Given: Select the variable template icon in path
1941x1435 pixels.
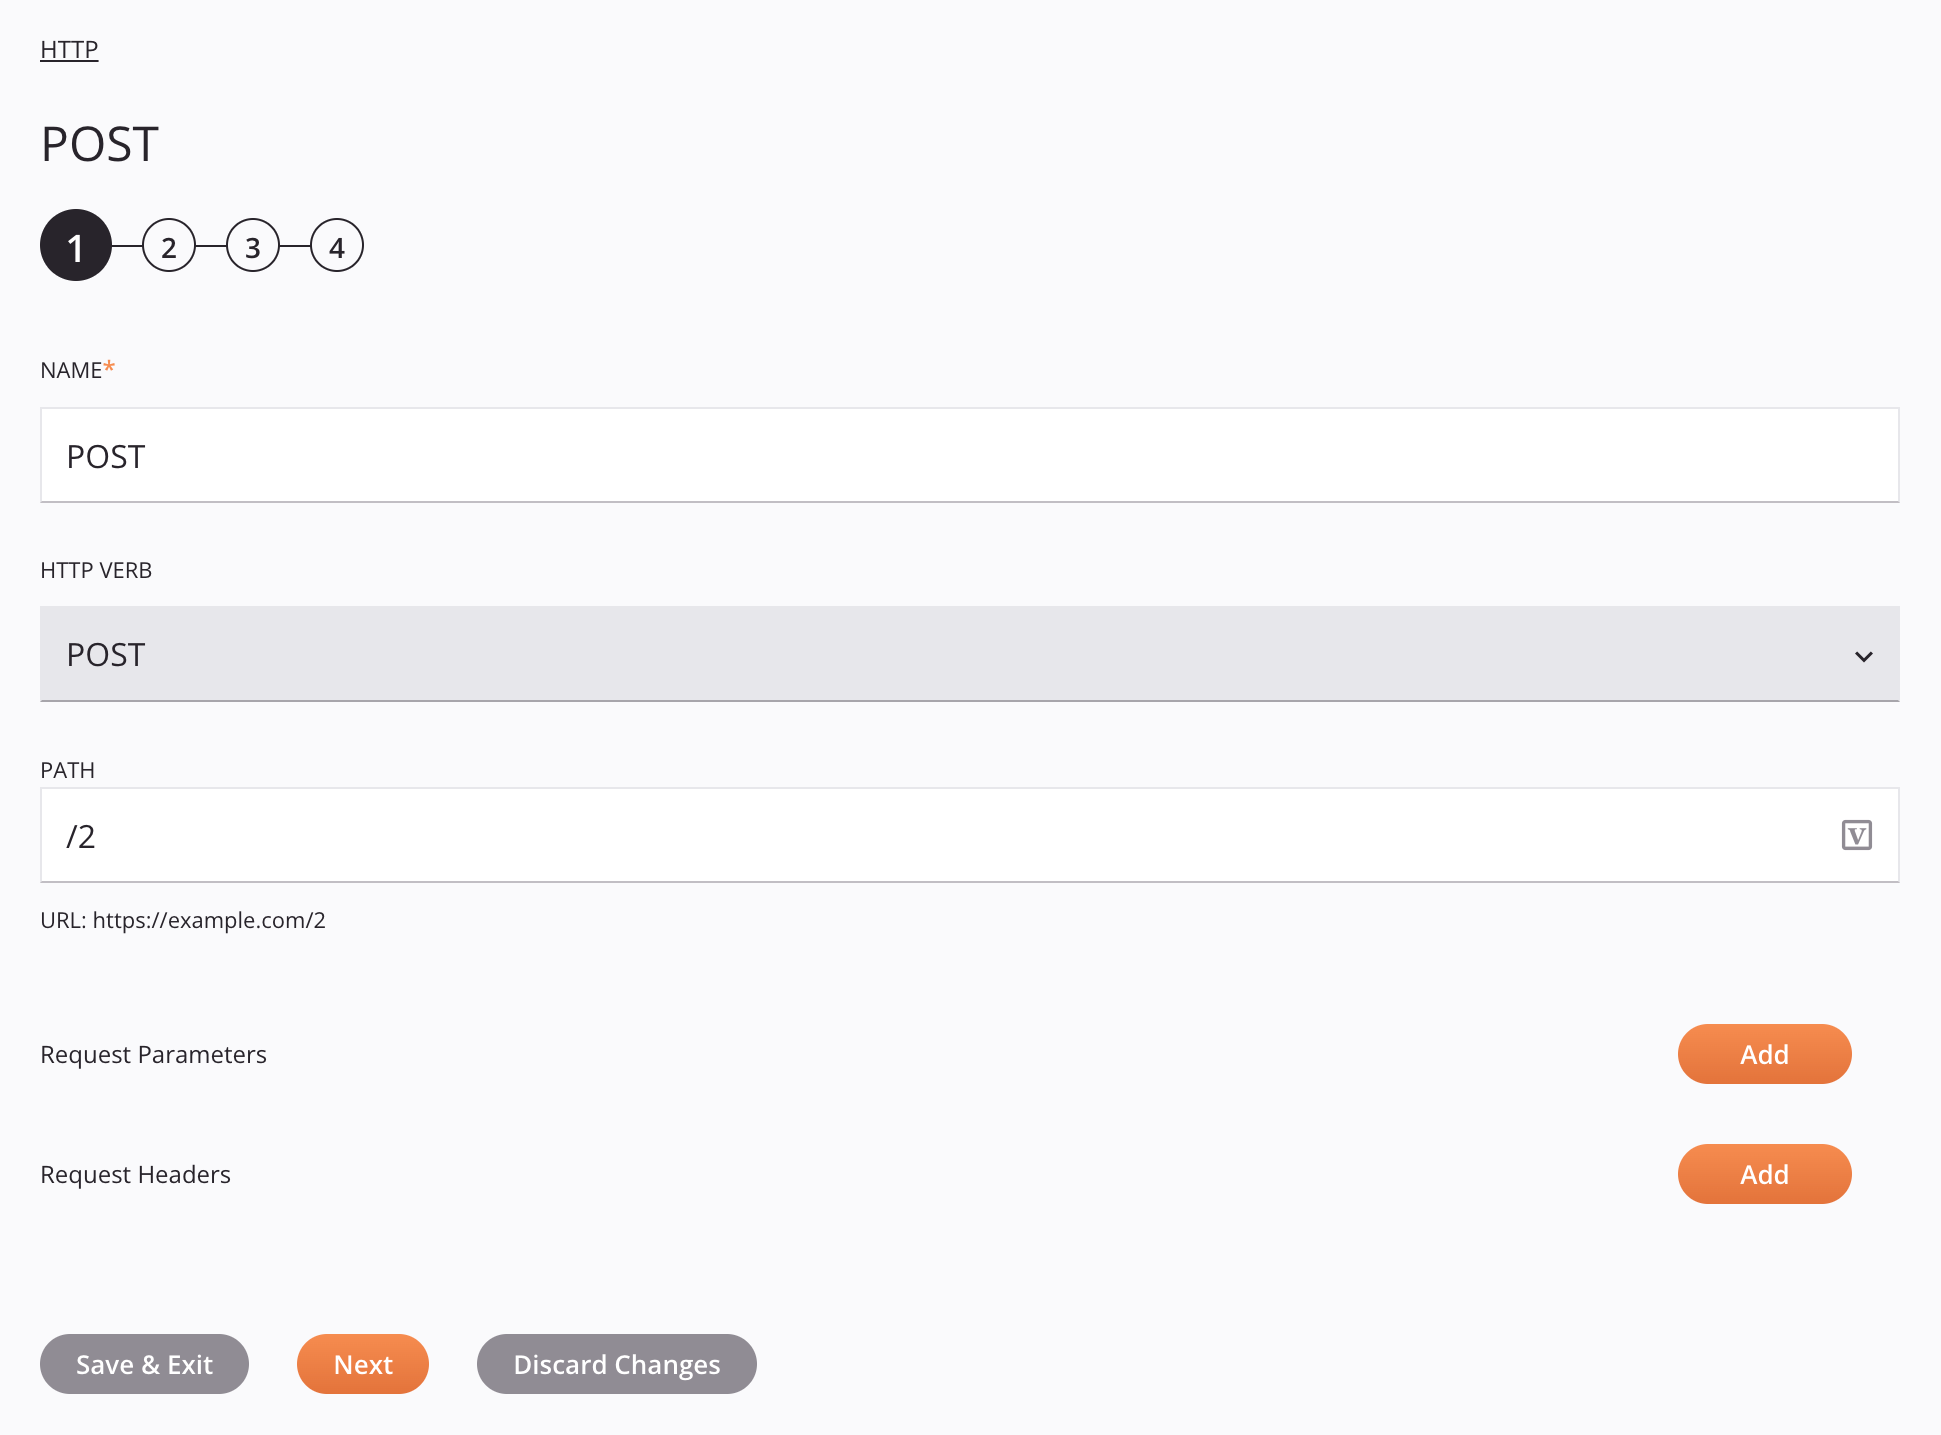Looking at the screenshot, I should point(1858,835).
